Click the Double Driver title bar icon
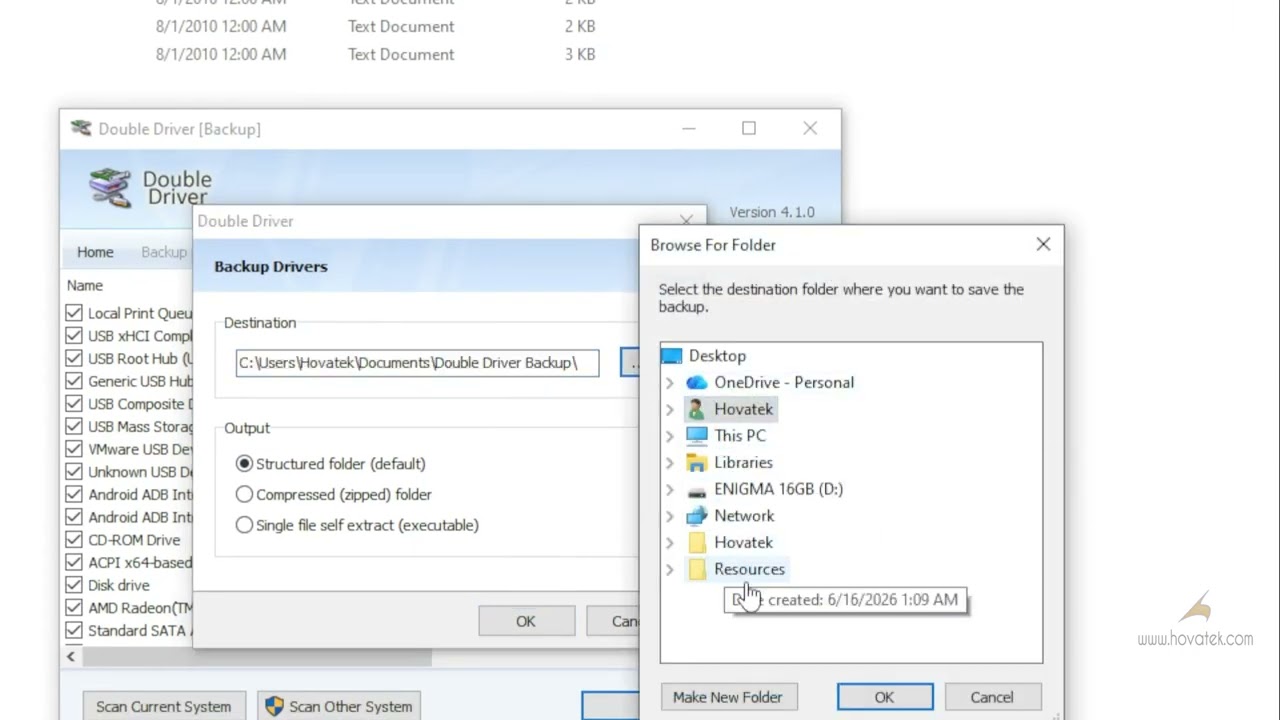Screen dimensions: 1280x720 pyautogui.click(x=81, y=129)
